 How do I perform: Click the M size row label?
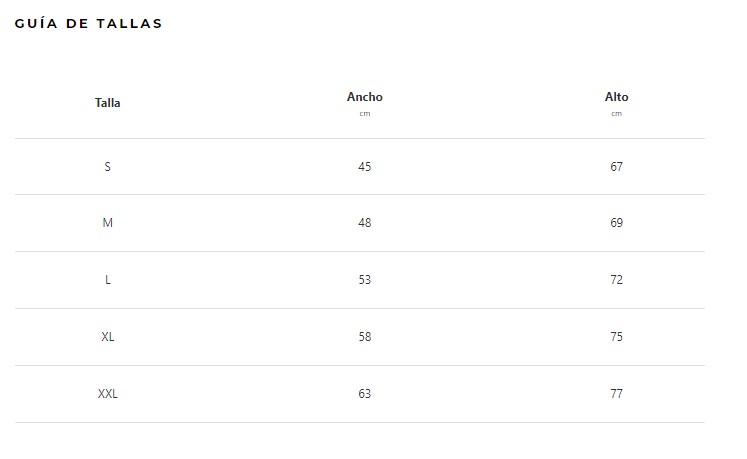pos(108,223)
